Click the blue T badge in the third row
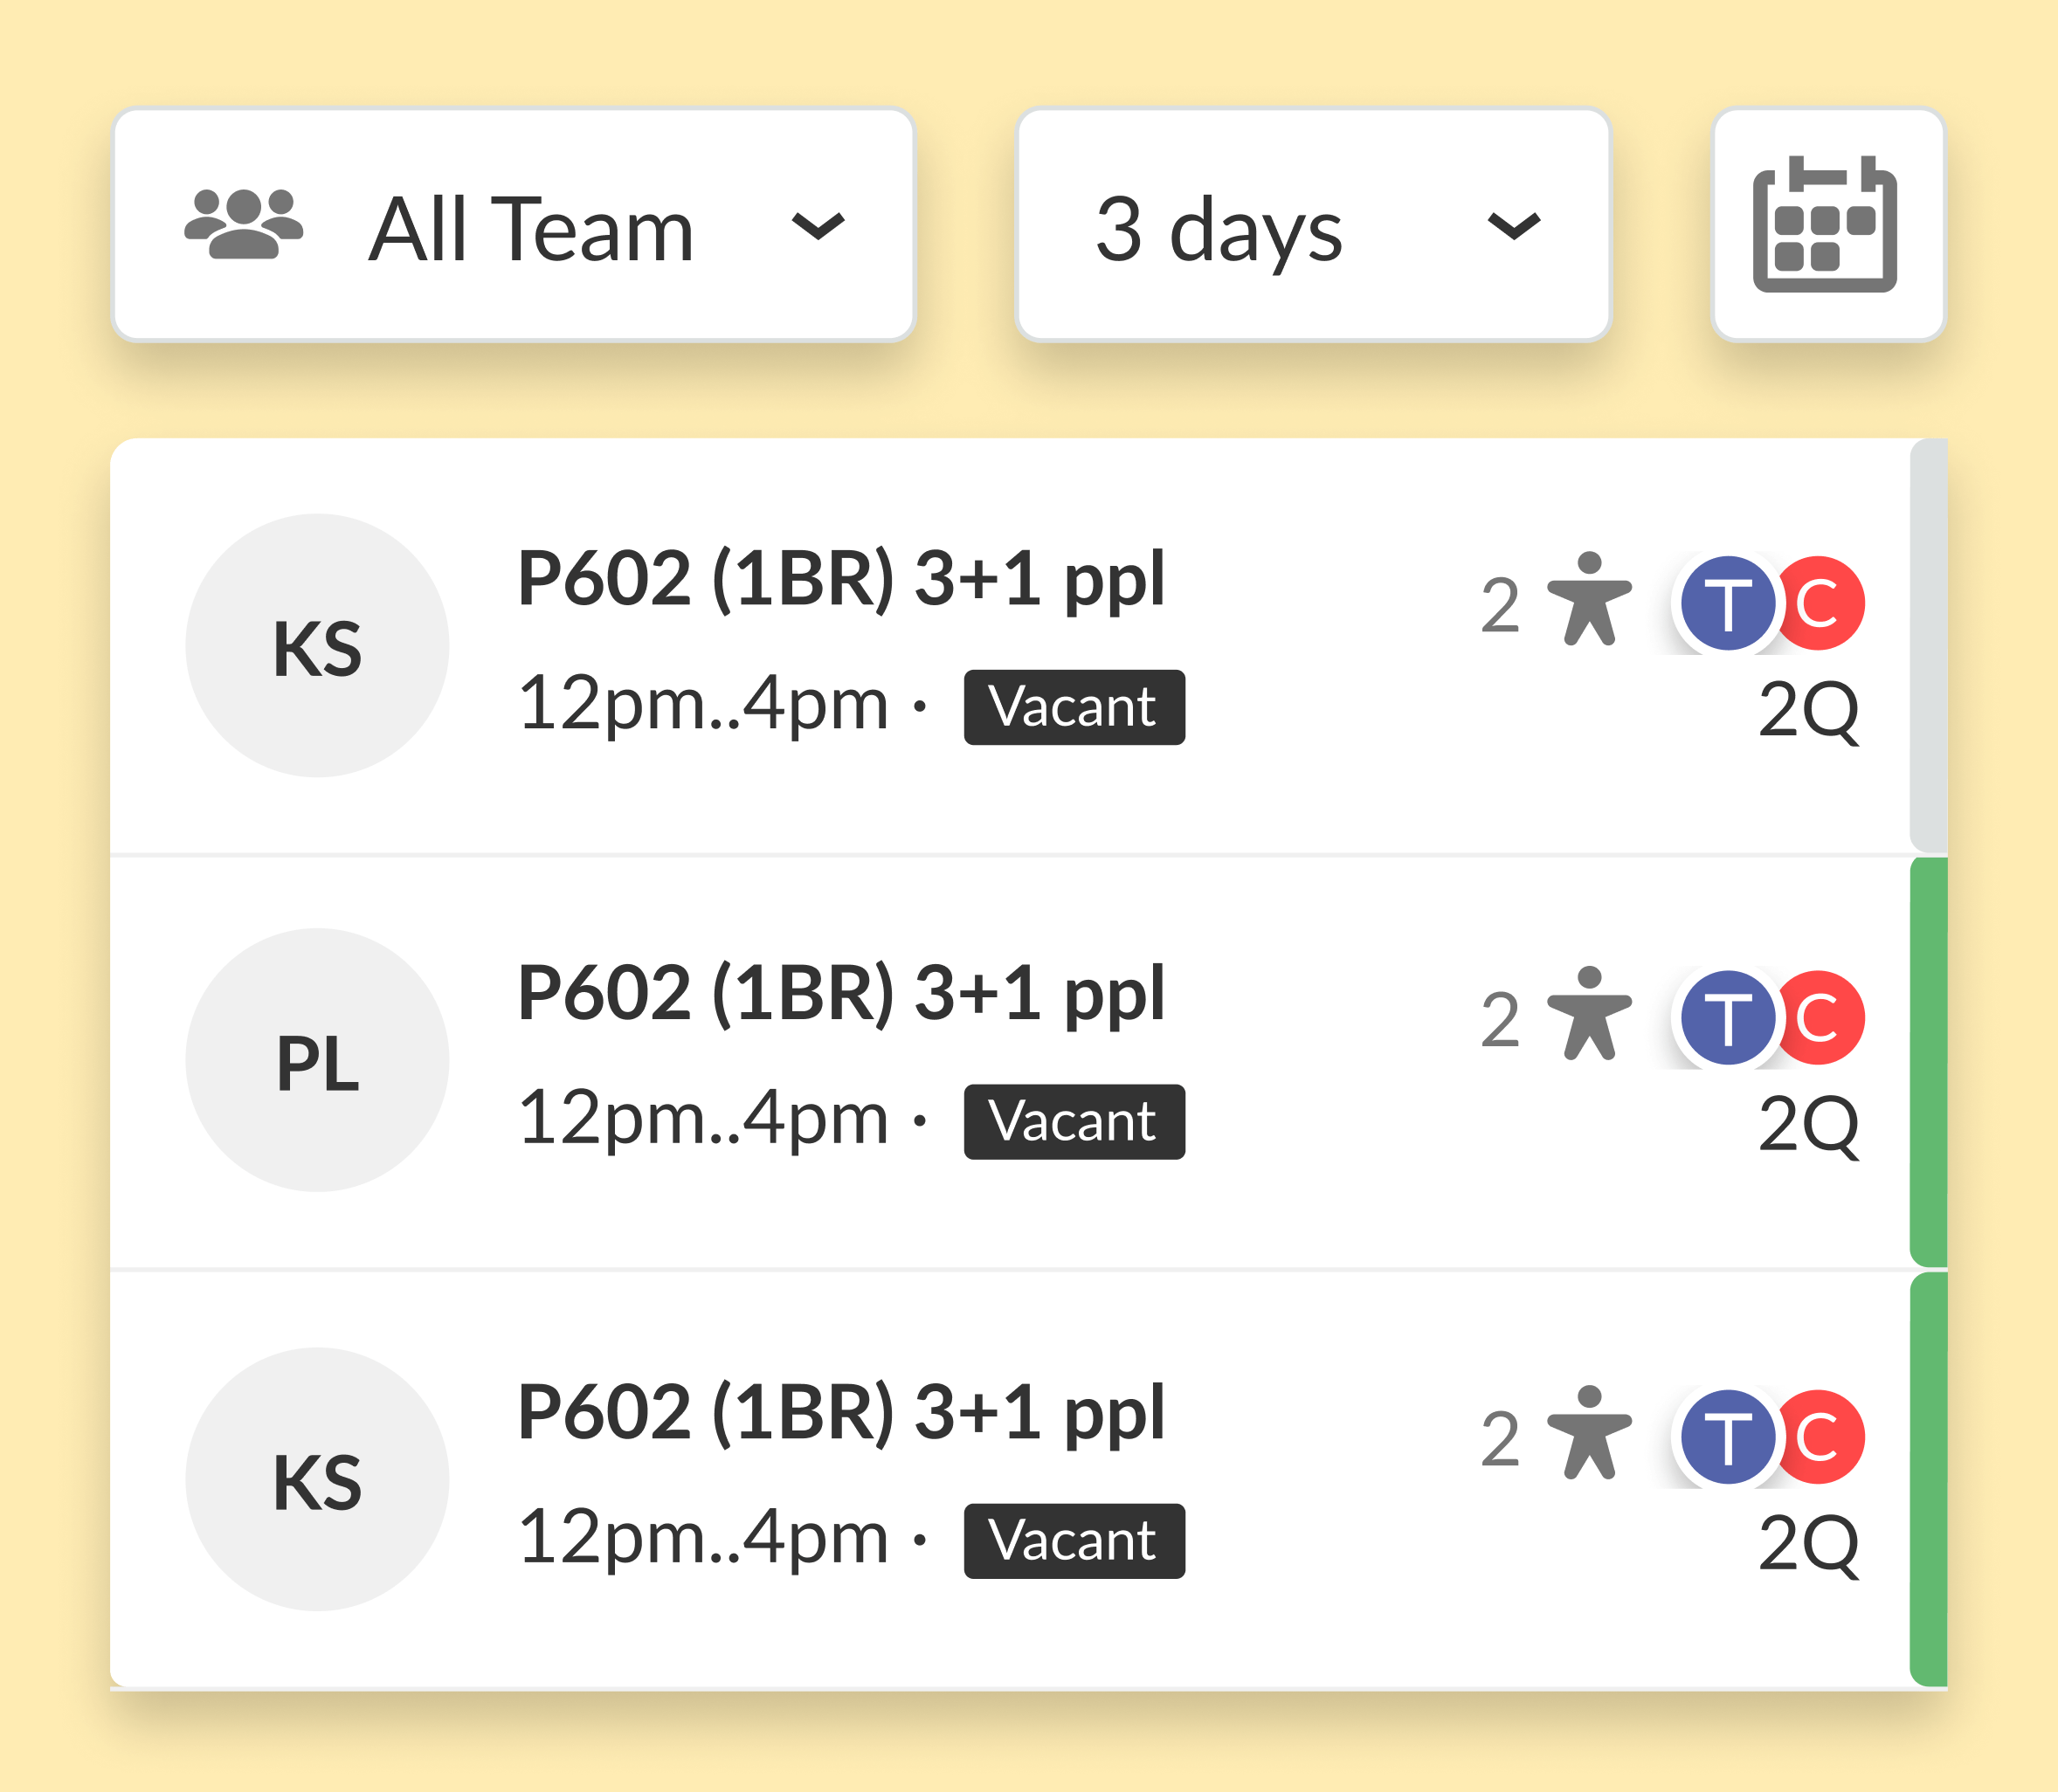The width and height of the screenshot is (2058, 1792). coord(1728,1437)
